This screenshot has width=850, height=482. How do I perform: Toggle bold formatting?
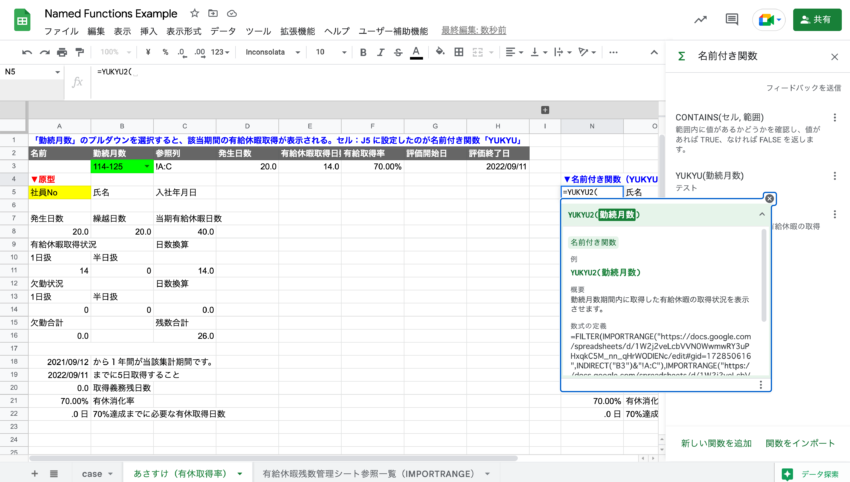pos(363,52)
